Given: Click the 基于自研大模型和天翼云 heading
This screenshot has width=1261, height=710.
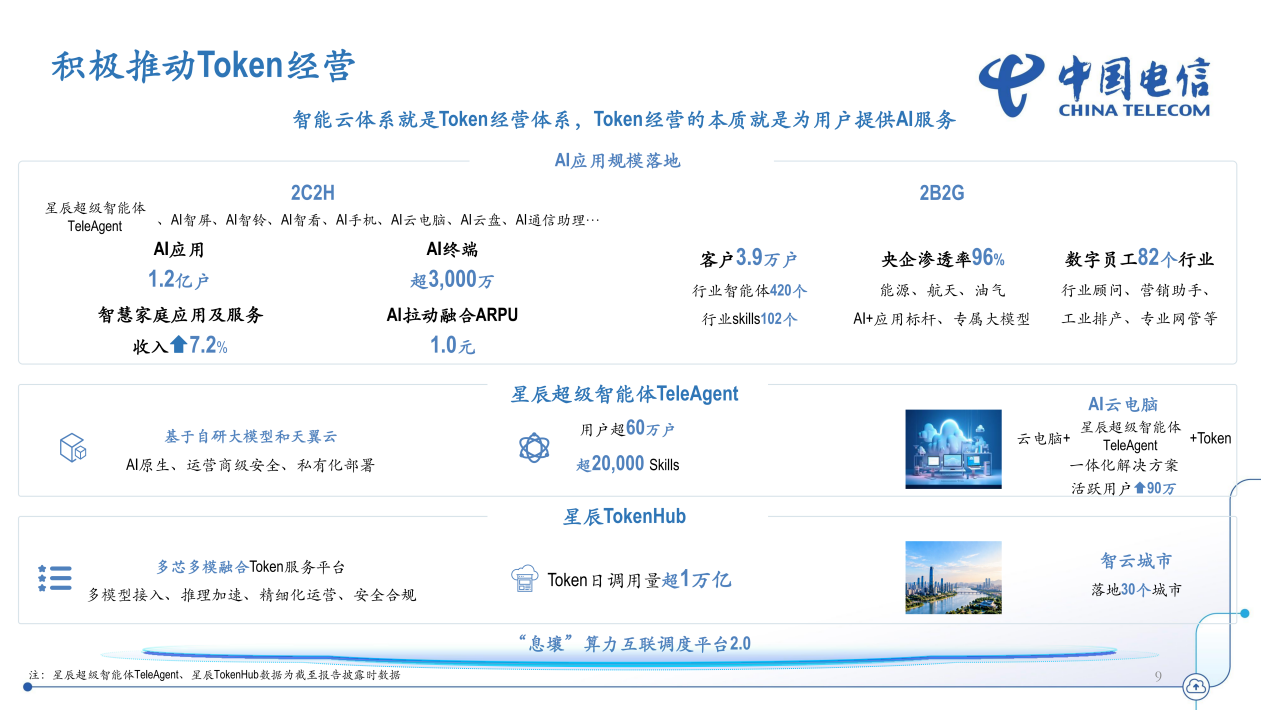Looking at the screenshot, I should tap(251, 437).
